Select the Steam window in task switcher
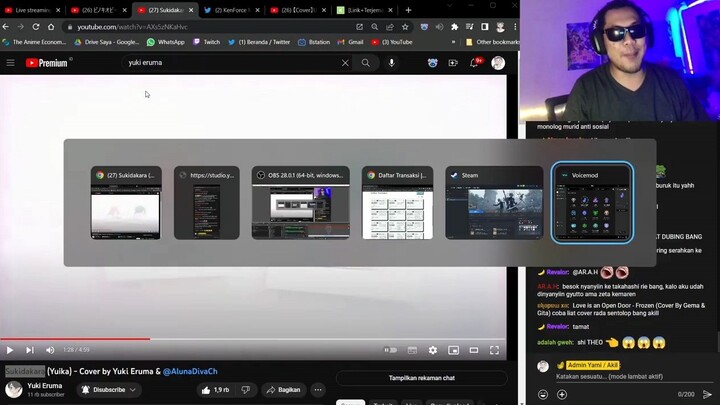Viewport: 720px width, 405px height. click(x=494, y=204)
